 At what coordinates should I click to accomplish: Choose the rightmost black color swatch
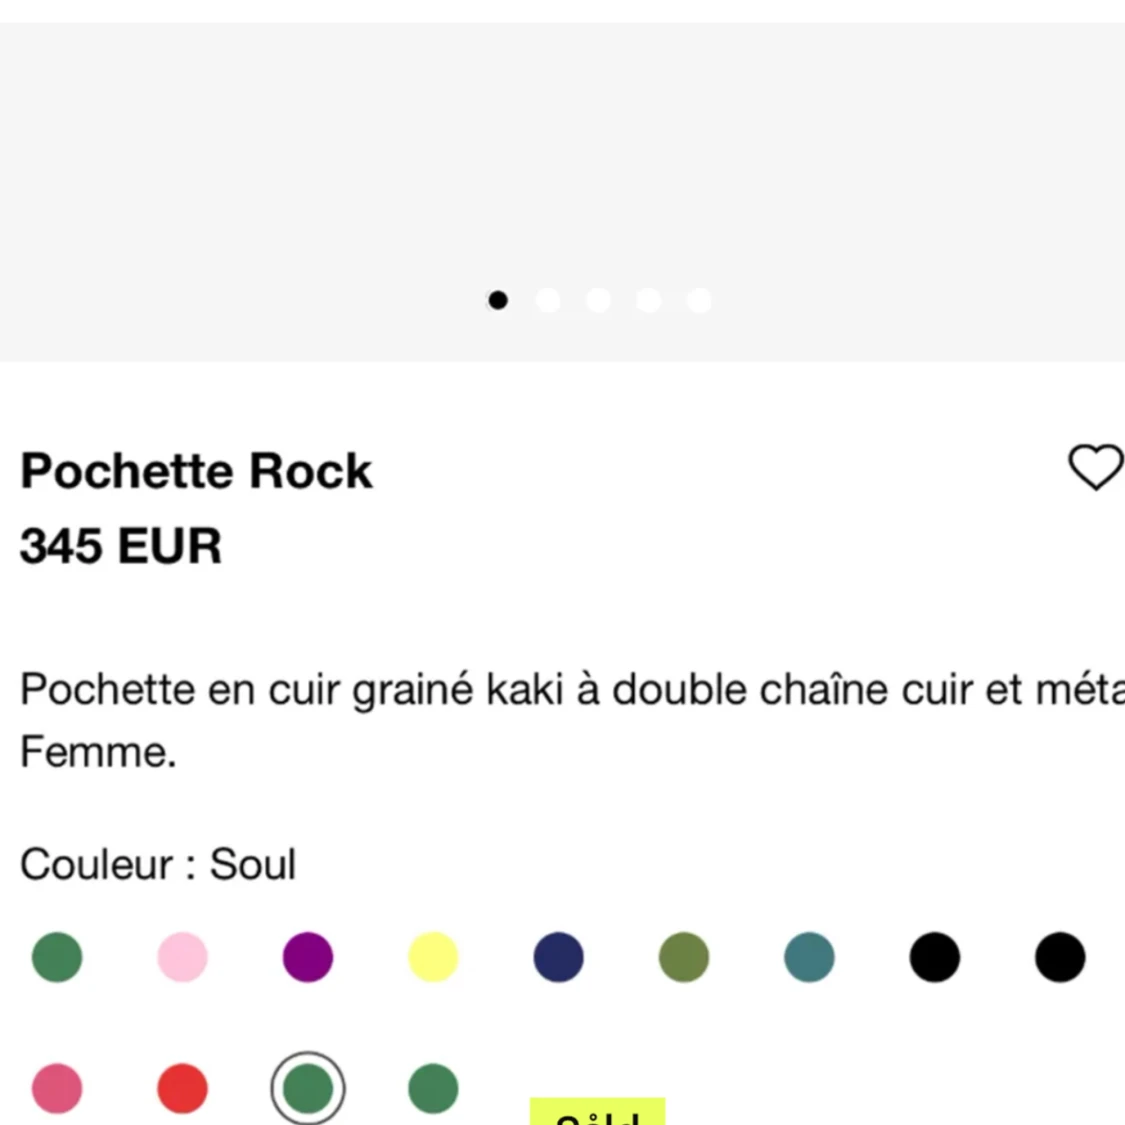1060,957
